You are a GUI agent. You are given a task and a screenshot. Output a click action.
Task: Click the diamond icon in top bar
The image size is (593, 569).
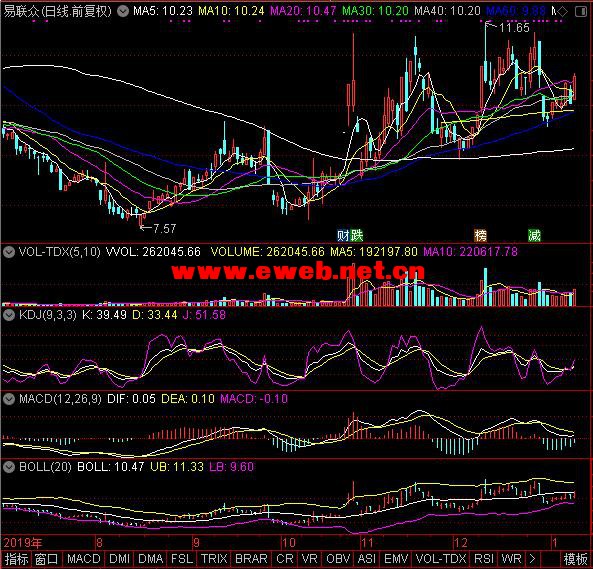click(x=563, y=12)
